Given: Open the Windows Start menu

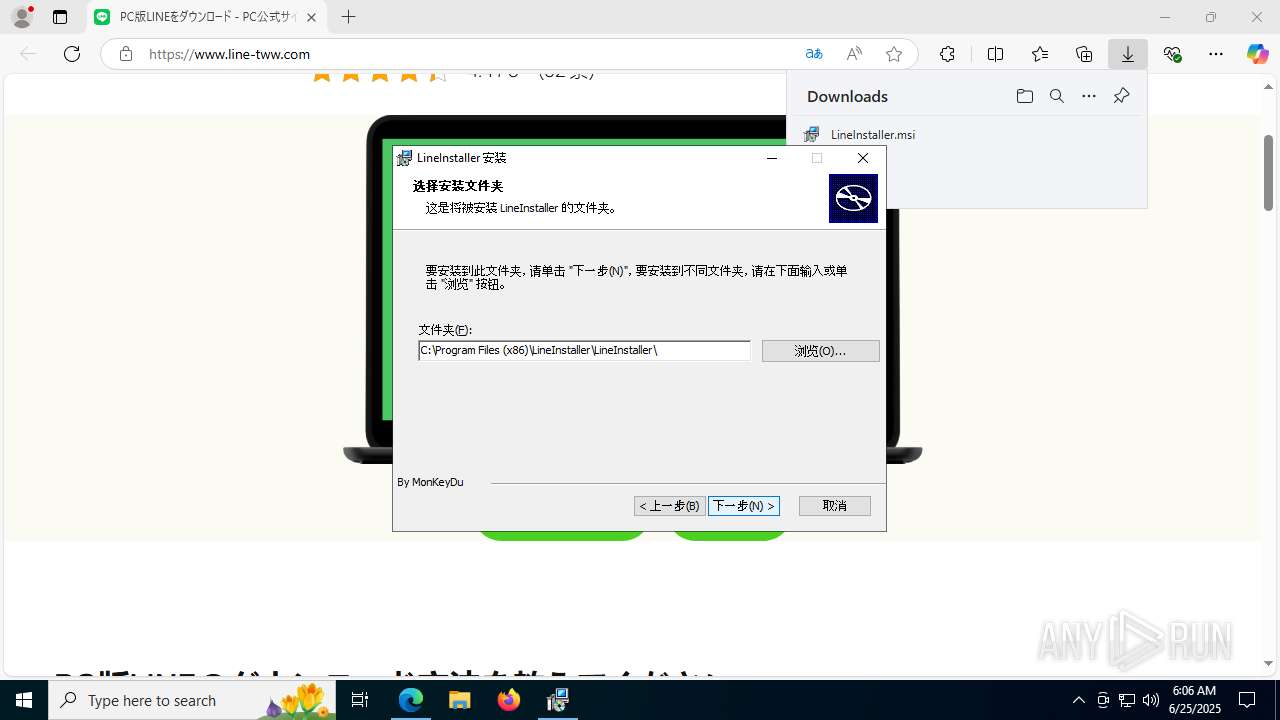Looking at the screenshot, I should point(24,700).
